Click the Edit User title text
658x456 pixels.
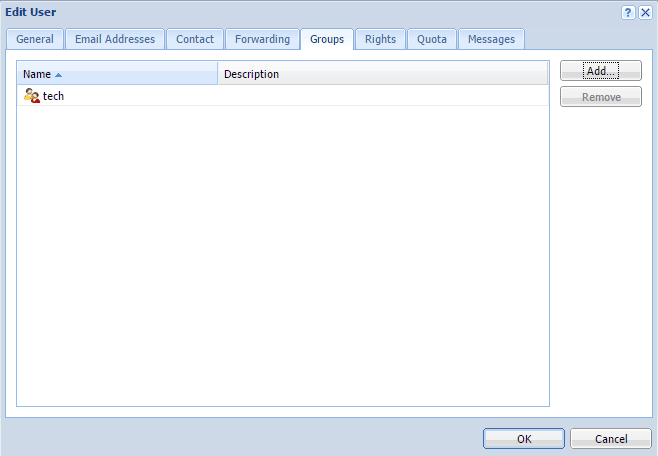click(31, 12)
